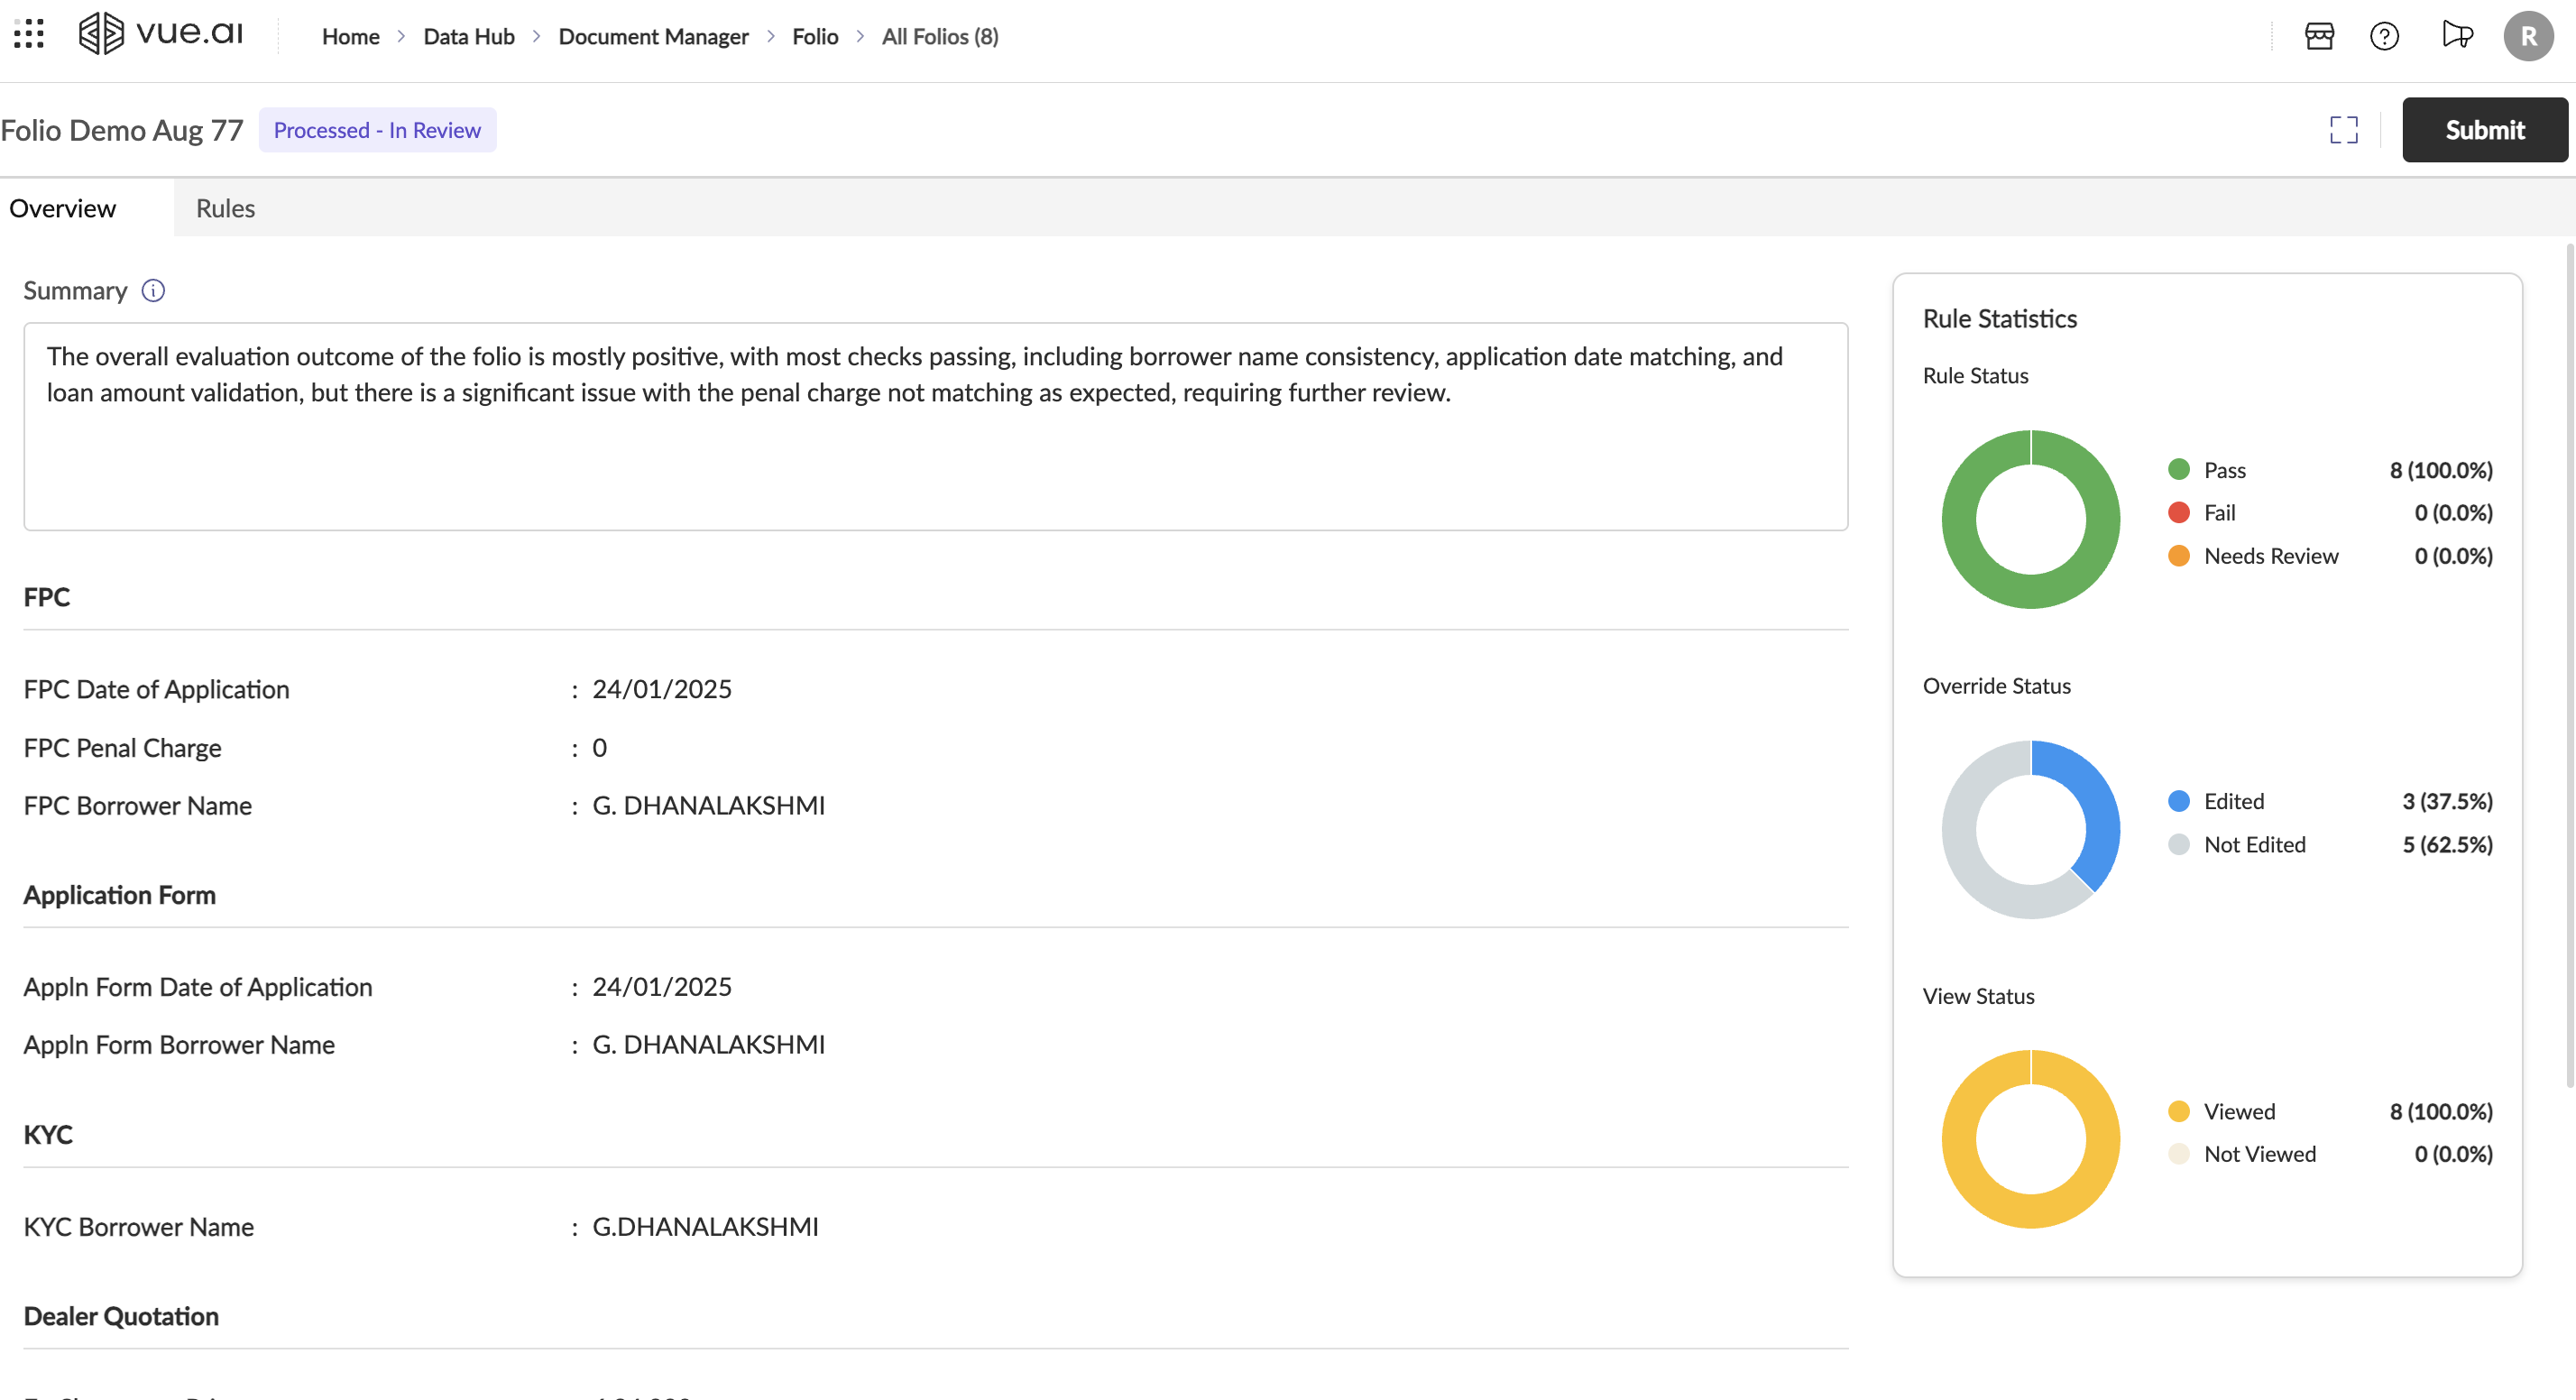
Task: Go to Home breadcrumb
Action: [x=350, y=36]
